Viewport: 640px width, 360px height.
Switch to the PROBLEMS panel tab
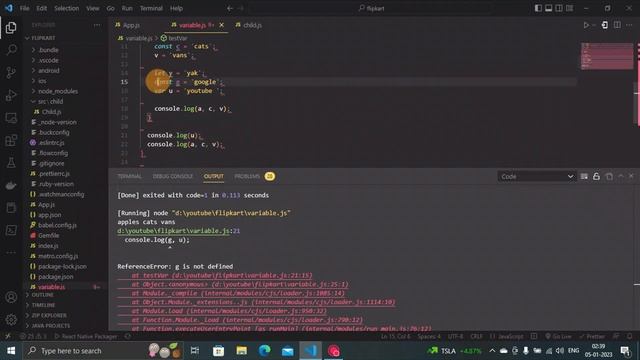point(247,176)
